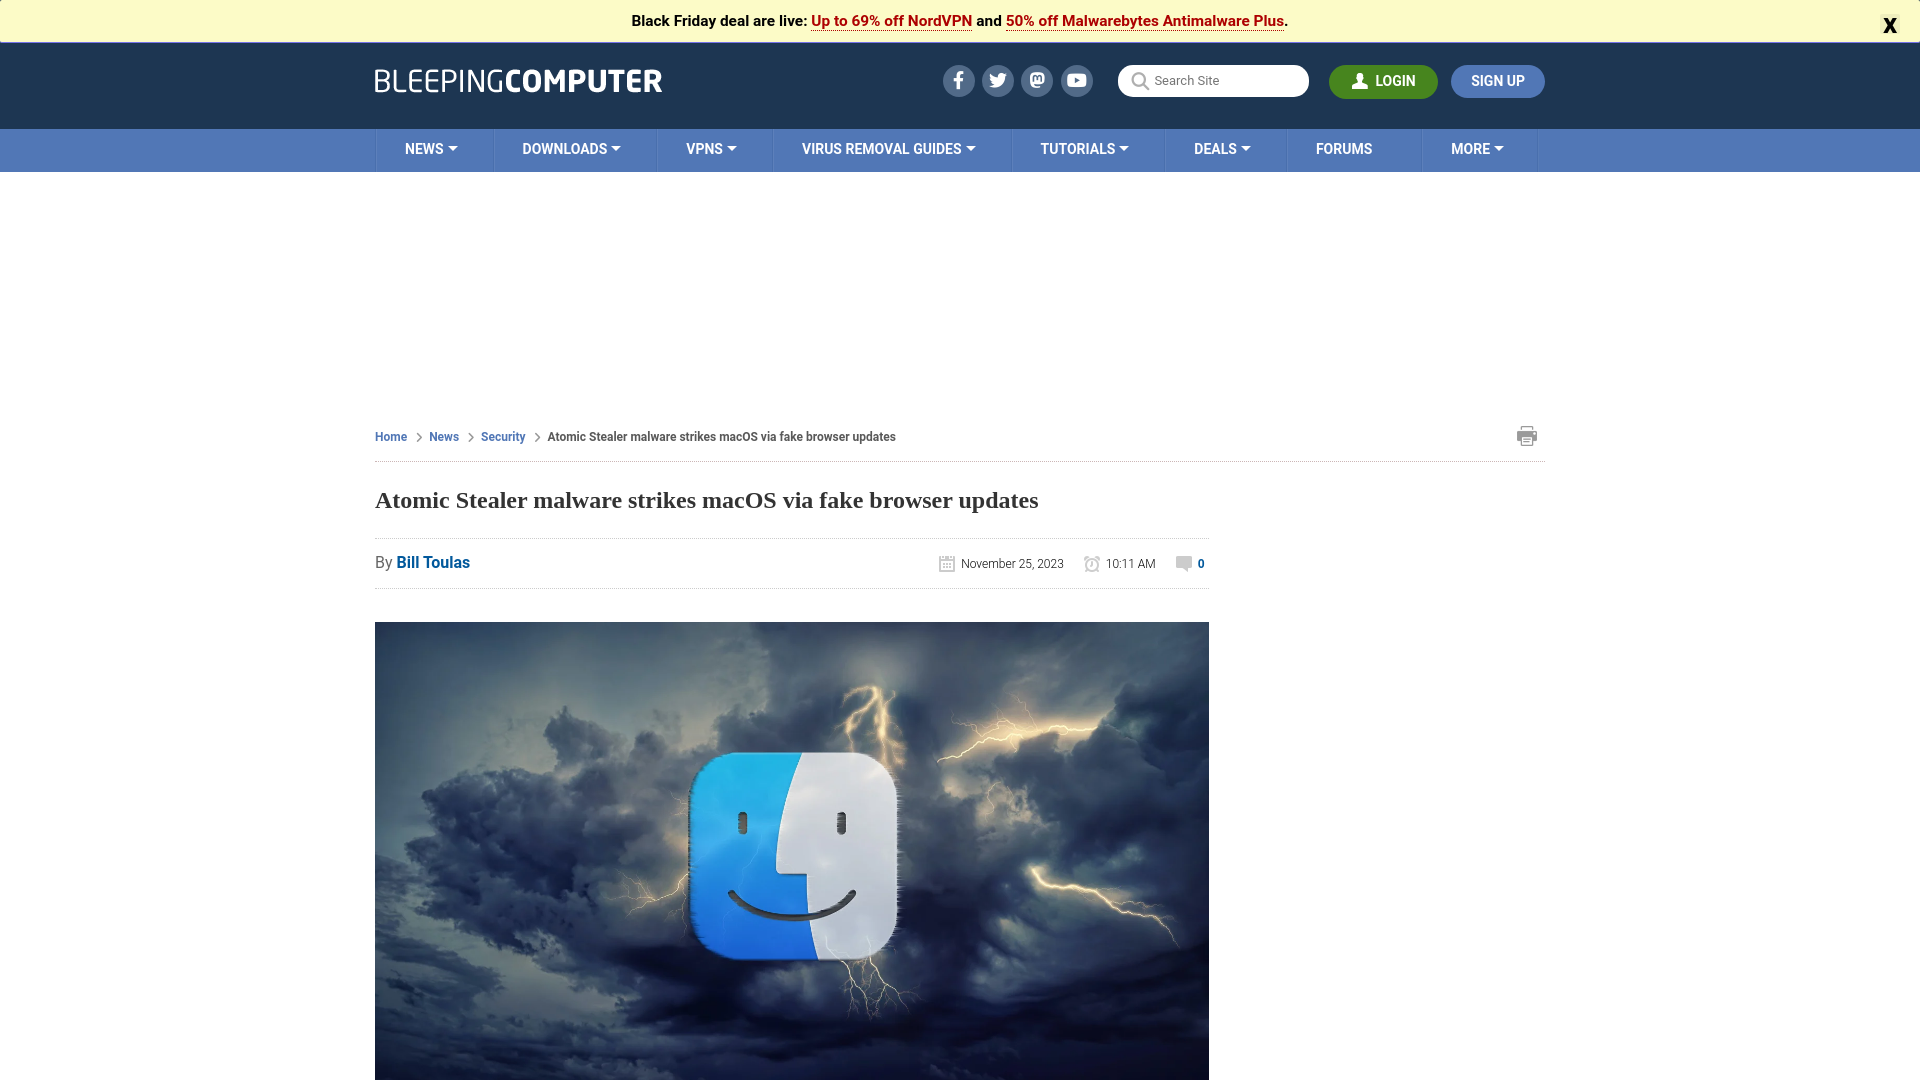1920x1080 pixels.
Task: Click the YouTube icon in header
Action: 1076,80
